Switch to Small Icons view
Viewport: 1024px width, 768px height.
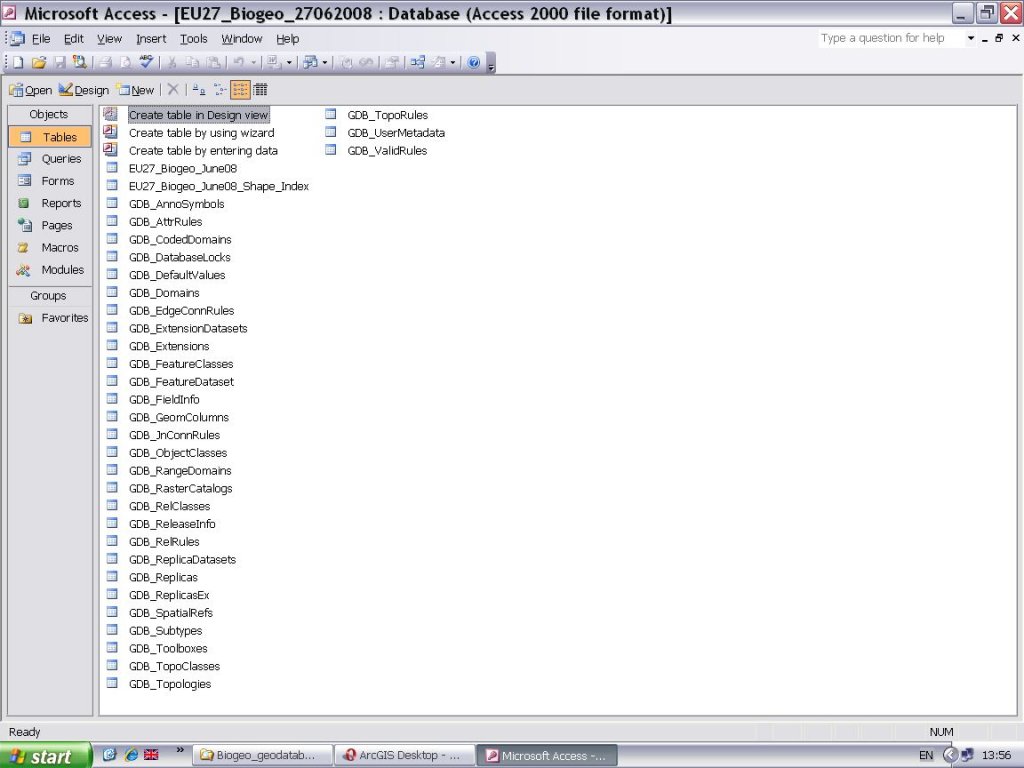220,89
